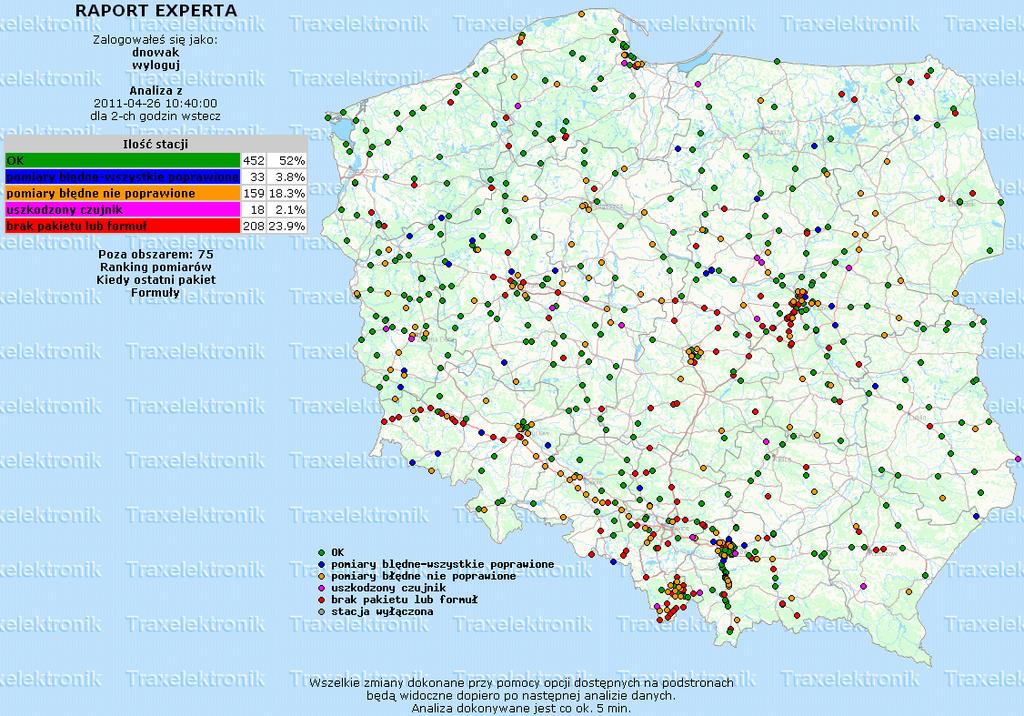Click the station count 208 cell
The width and height of the screenshot is (1024, 716).
[x=254, y=226]
